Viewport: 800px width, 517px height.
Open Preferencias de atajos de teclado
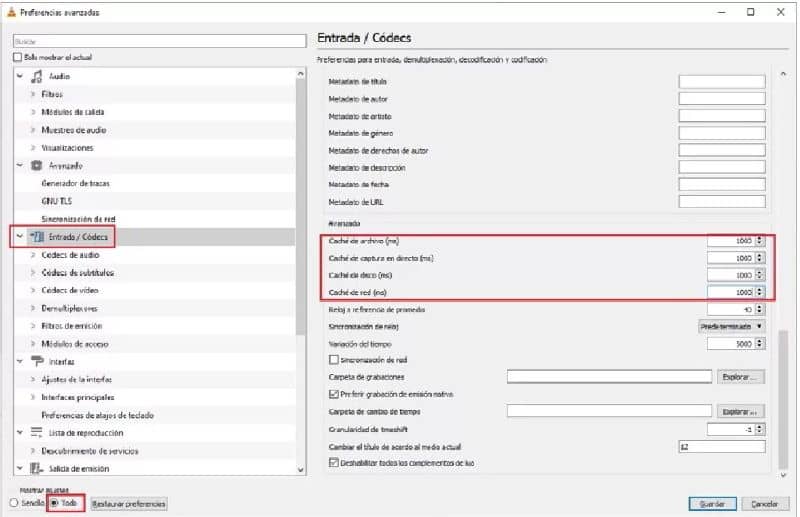pyautogui.click(x=97, y=415)
